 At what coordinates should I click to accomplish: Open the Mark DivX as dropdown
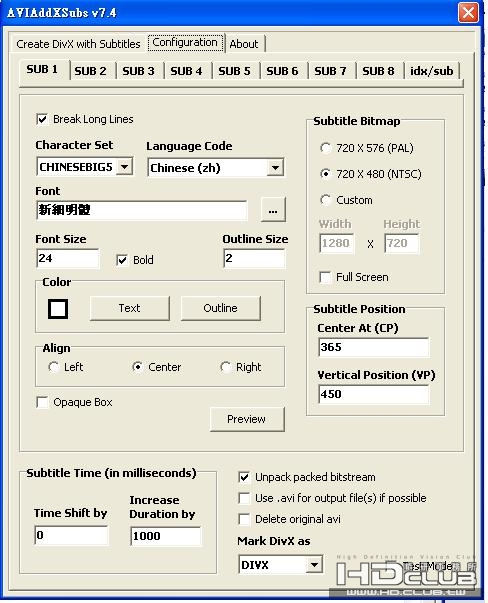pos(314,565)
